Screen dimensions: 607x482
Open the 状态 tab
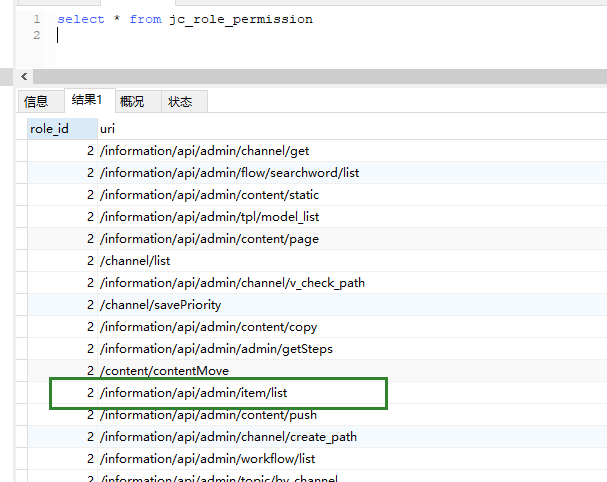point(184,101)
